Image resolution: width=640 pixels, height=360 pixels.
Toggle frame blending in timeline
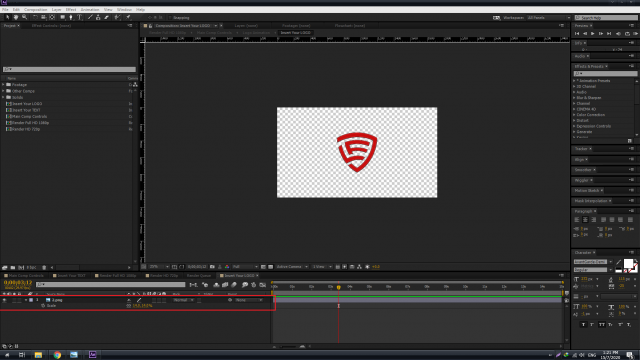(x=225, y=284)
